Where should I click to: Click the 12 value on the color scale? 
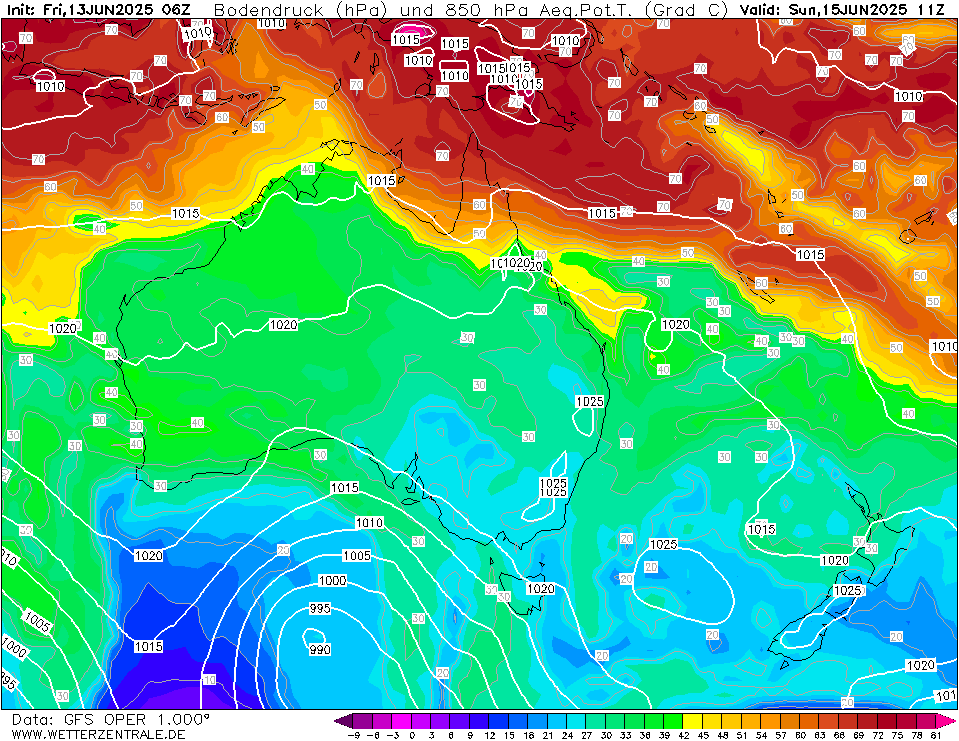click(489, 735)
